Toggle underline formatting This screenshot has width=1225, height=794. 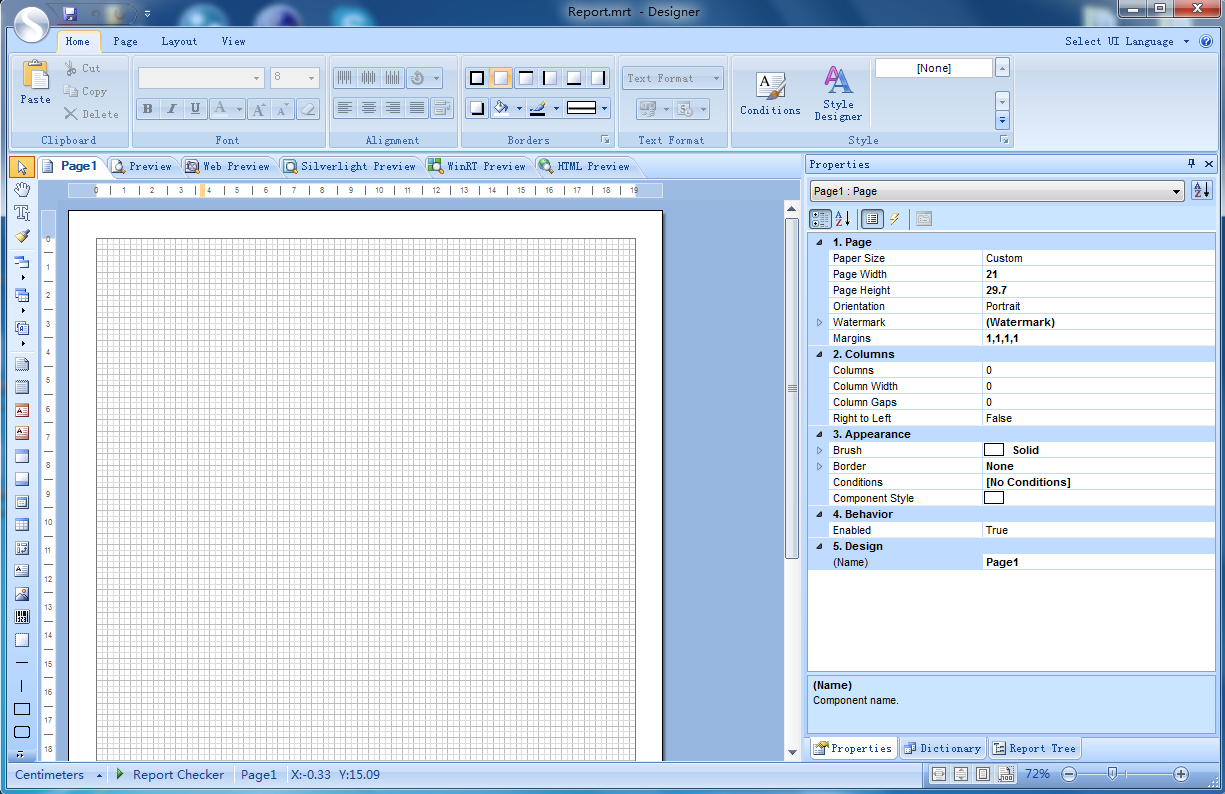[x=195, y=109]
